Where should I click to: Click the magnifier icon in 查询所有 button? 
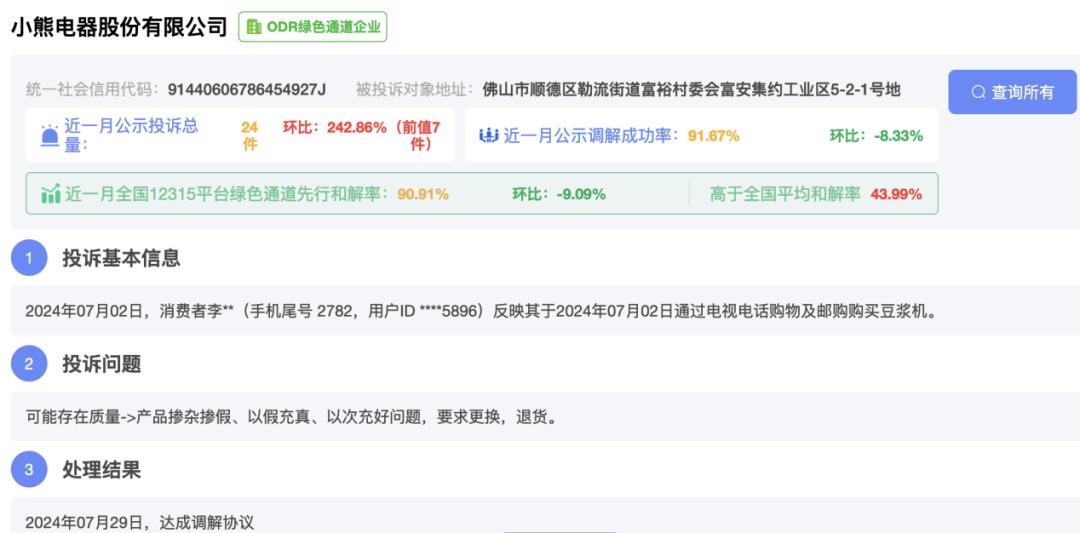pos(978,92)
